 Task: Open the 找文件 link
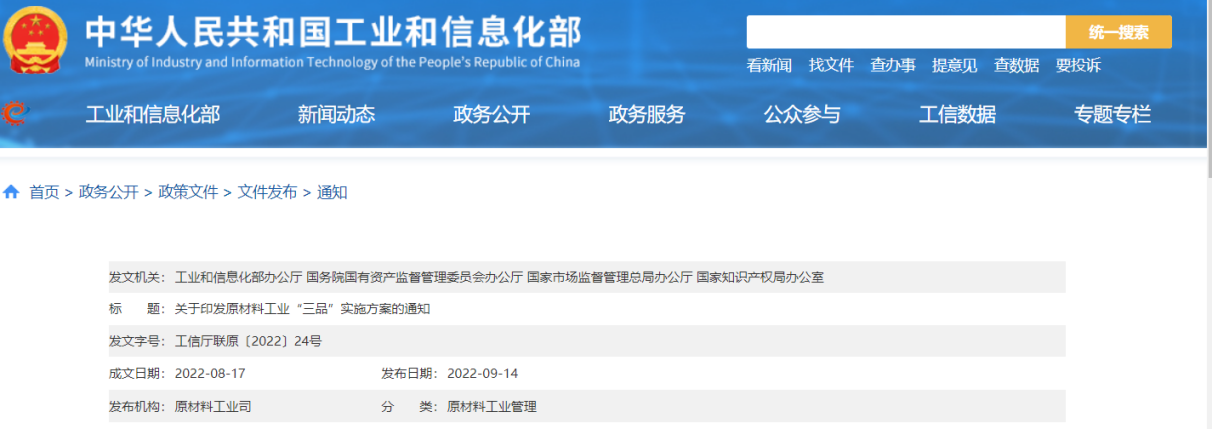(831, 65)
